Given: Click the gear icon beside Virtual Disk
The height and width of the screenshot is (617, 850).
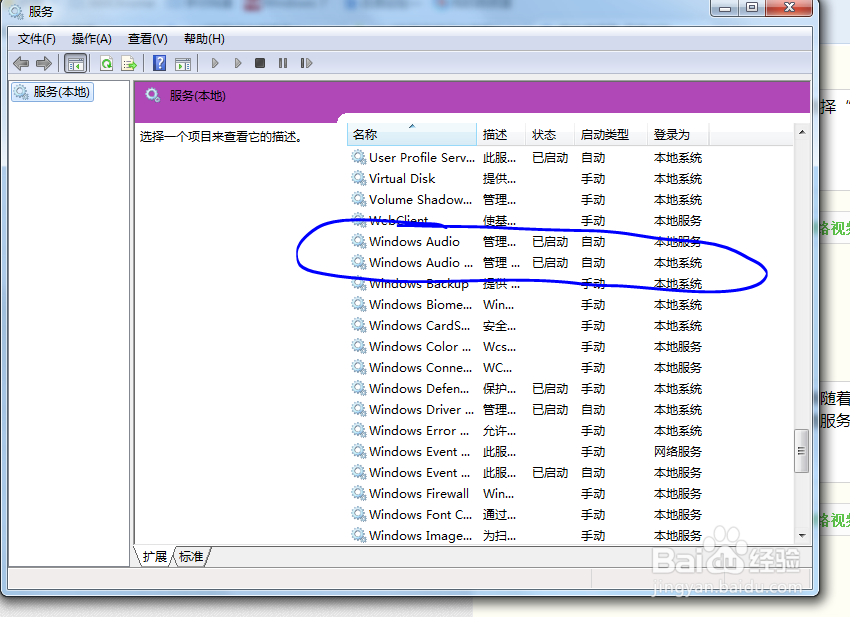Looking at the screenshot, I should [358, 178].
